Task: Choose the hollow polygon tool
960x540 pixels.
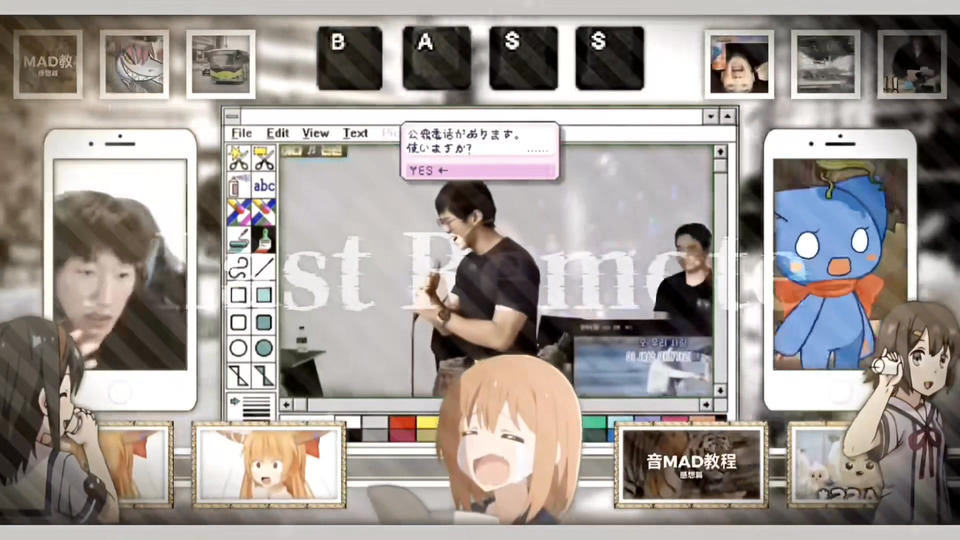Action: pos(239,375)
